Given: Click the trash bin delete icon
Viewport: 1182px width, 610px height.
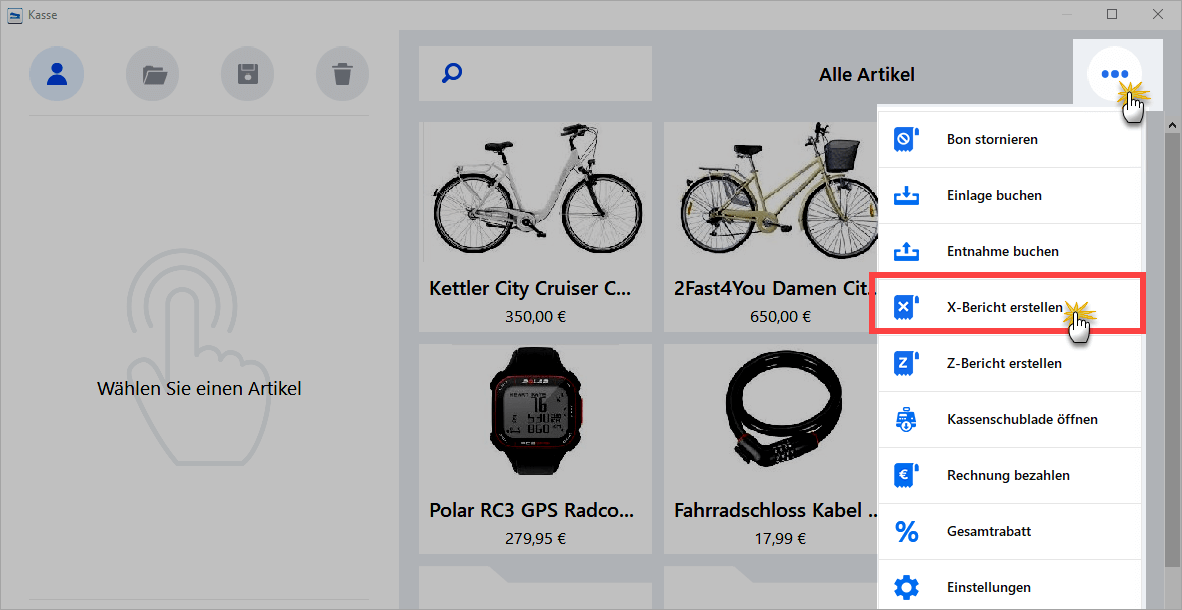Looking at the screenshot, I should 342,74.
